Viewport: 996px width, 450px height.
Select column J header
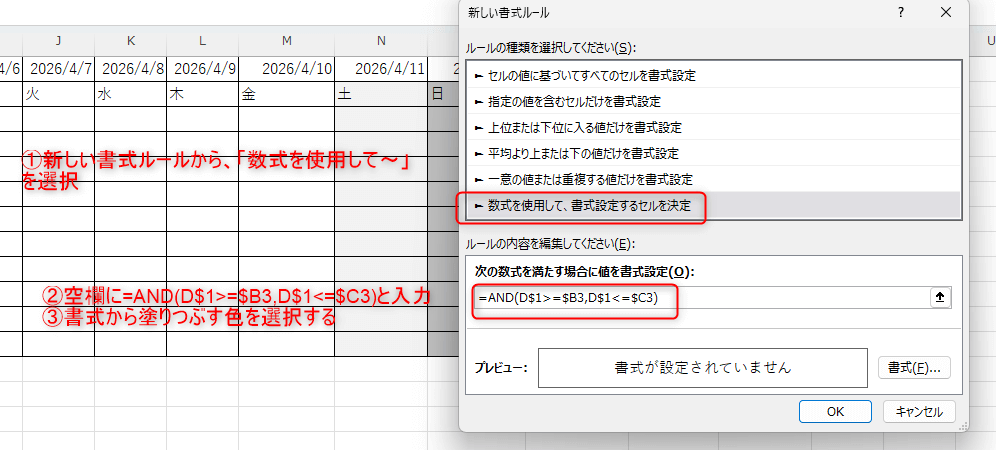pyautogui.click(x=58, y=41)
